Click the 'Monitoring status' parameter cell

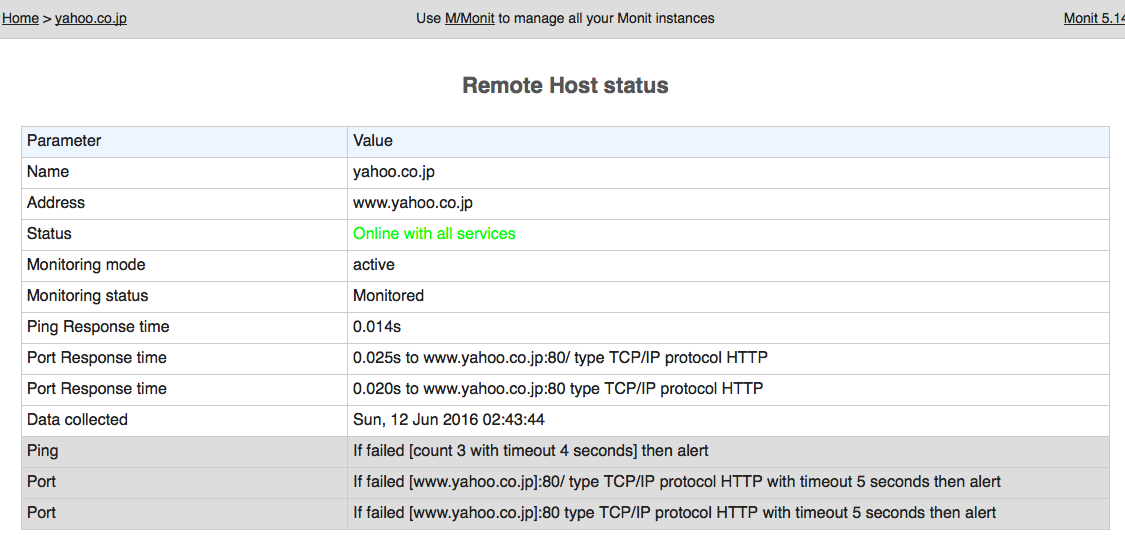[184, 295]
